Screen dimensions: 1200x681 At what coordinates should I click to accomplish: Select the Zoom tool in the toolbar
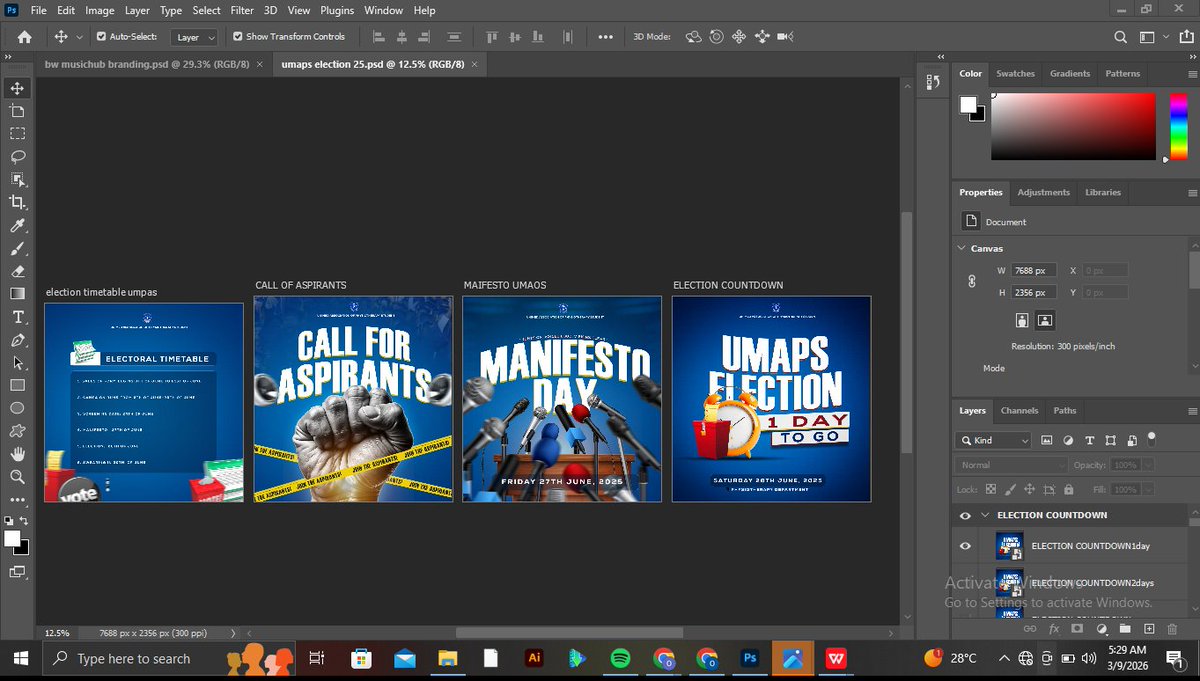point(17,477)
